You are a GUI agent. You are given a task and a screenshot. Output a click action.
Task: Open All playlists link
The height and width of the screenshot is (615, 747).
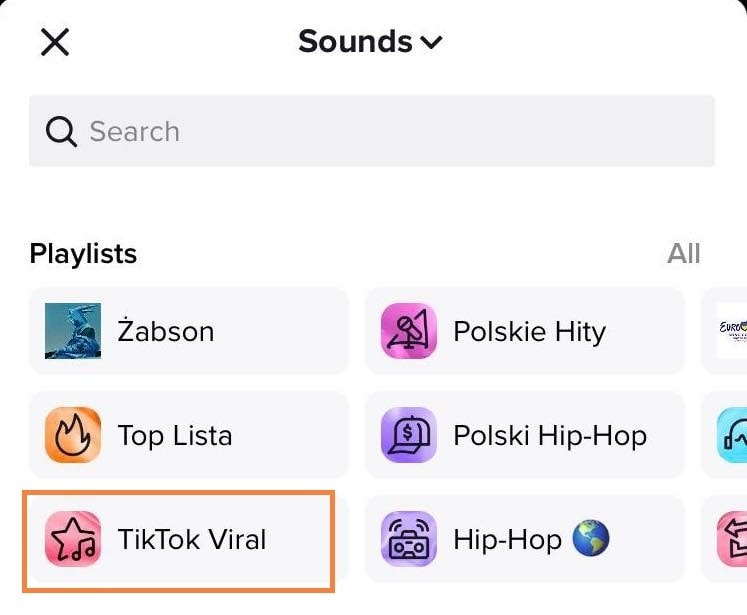683,254
